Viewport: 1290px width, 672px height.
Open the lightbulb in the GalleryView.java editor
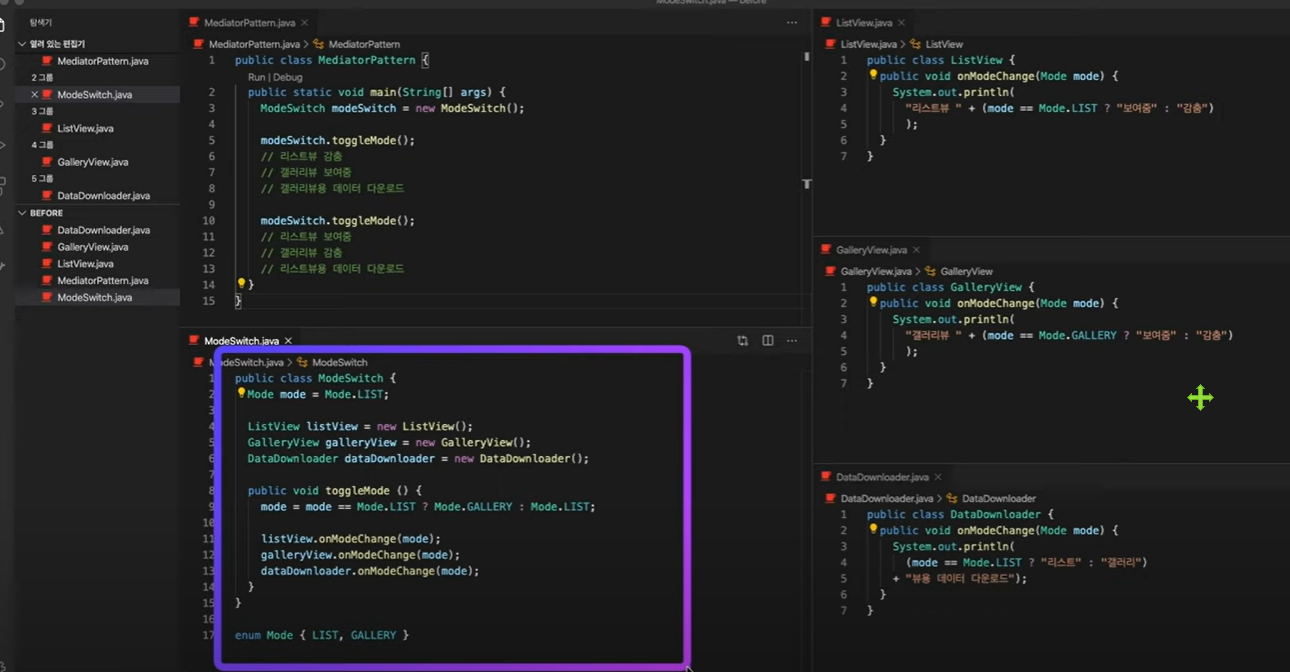pos(873,302)
